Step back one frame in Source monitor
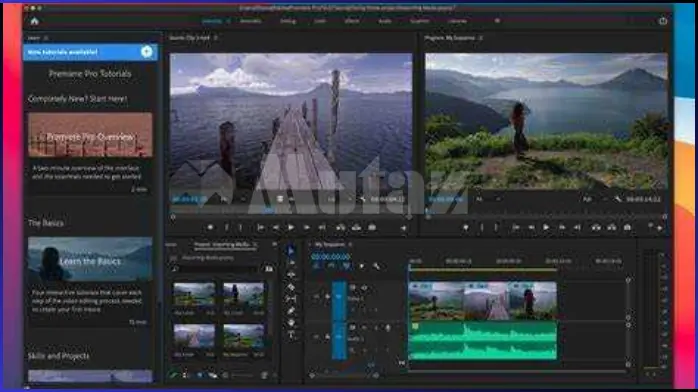698x392 pixels. pos(276,227)
